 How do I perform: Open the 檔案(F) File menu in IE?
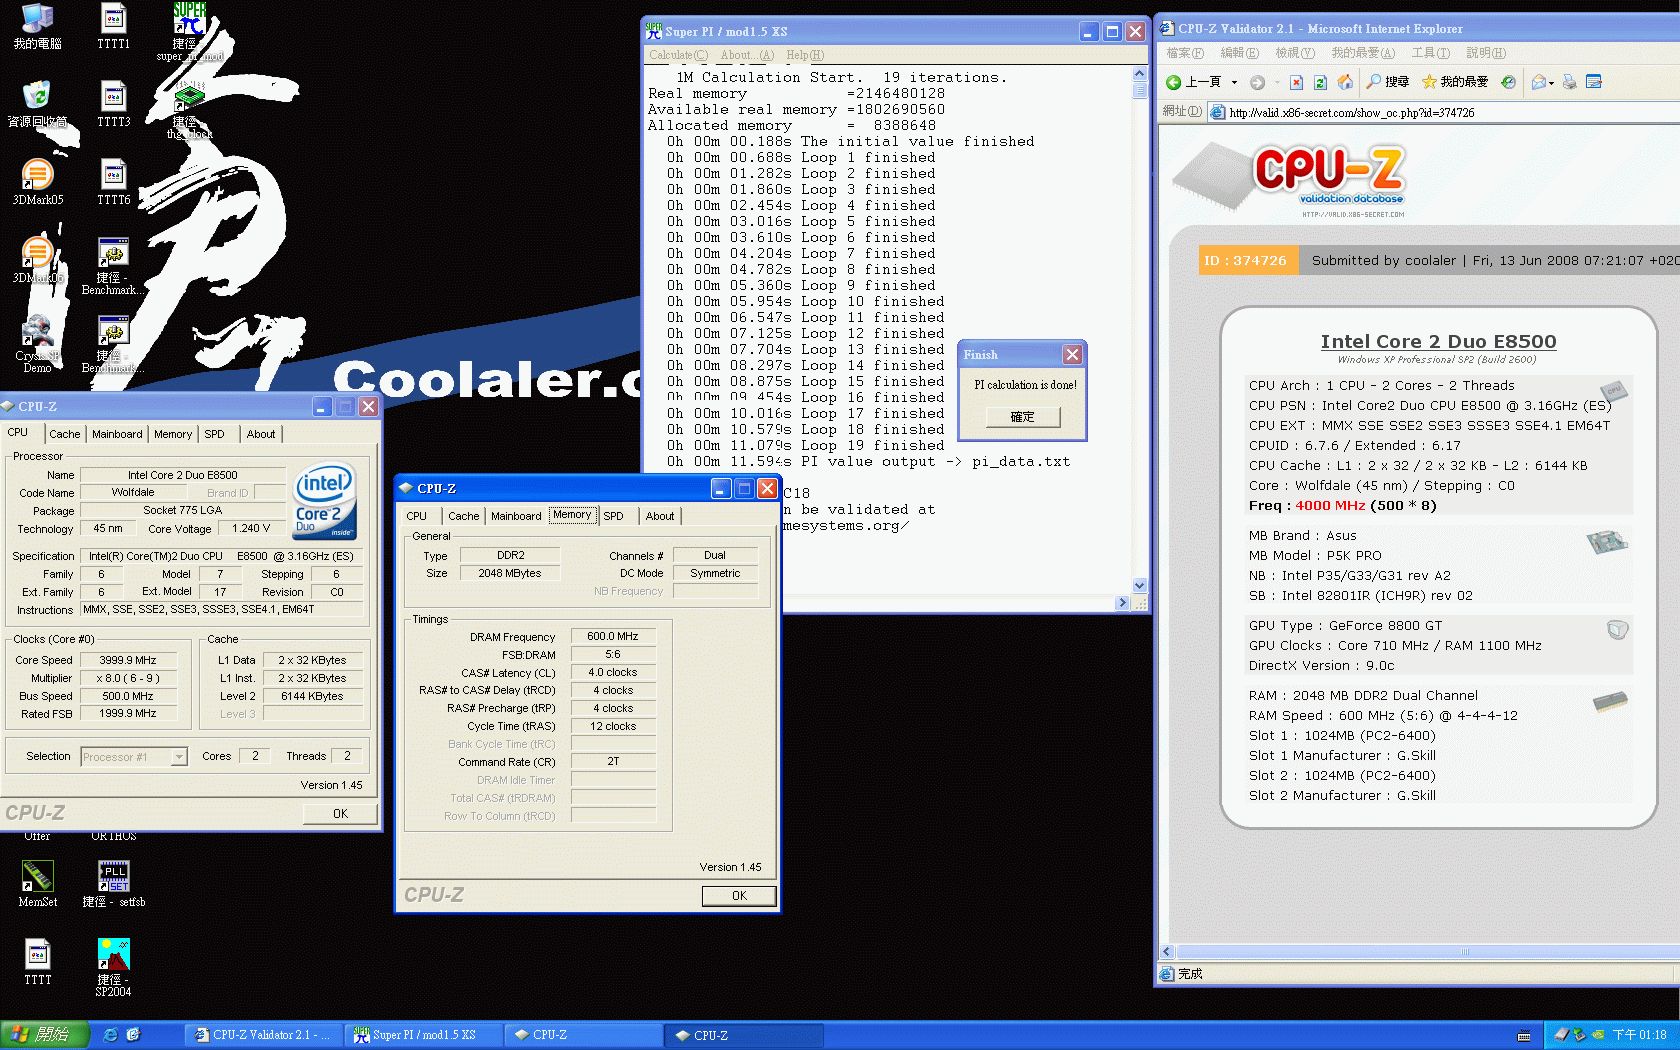coord(1185,53)
